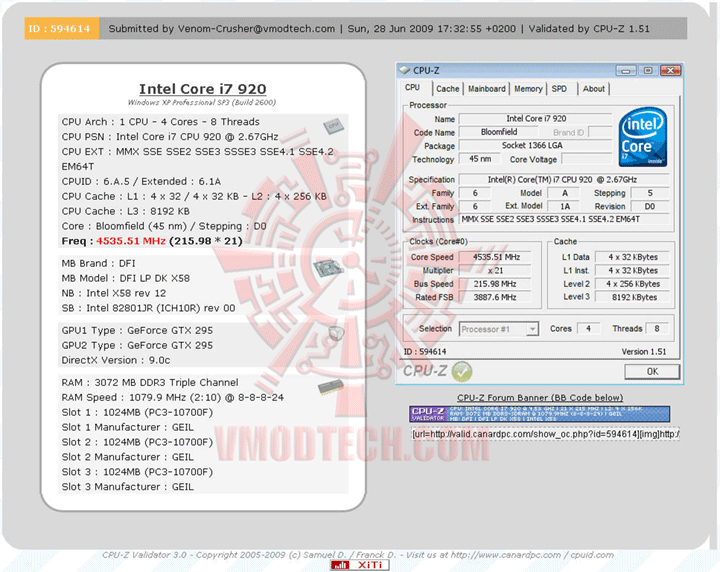Click the Revision field showing D0
The height and width of the screenshot is (572, 720).
click(650, 206)
